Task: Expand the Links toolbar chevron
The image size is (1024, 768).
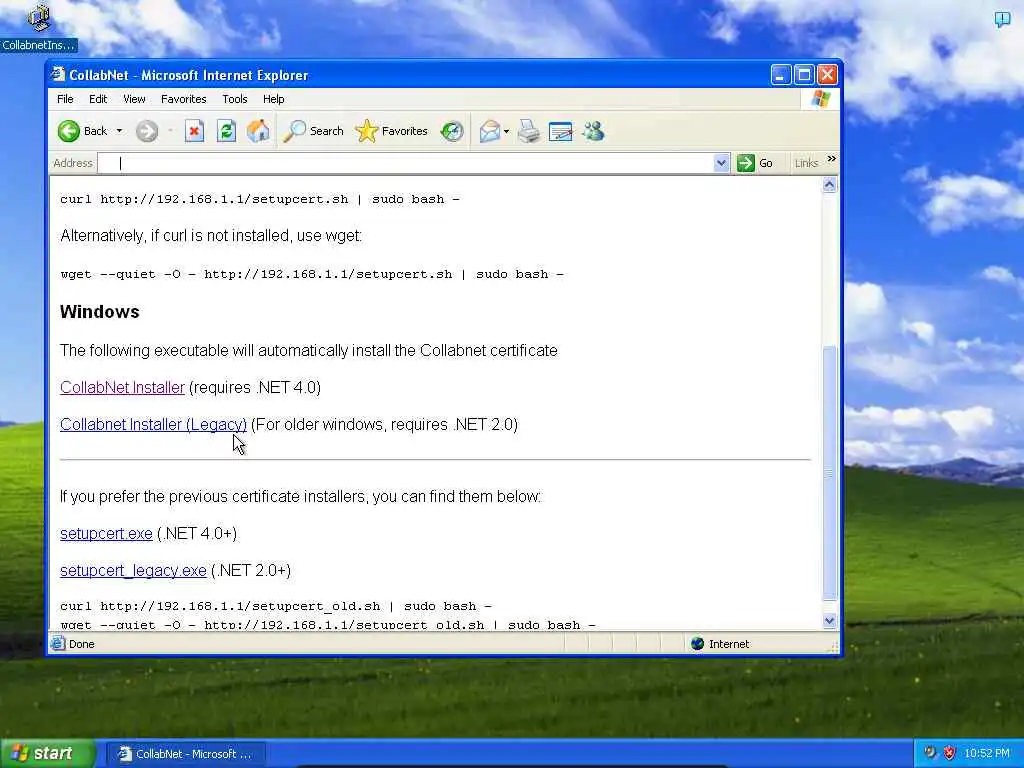Action: coord(831,159)
